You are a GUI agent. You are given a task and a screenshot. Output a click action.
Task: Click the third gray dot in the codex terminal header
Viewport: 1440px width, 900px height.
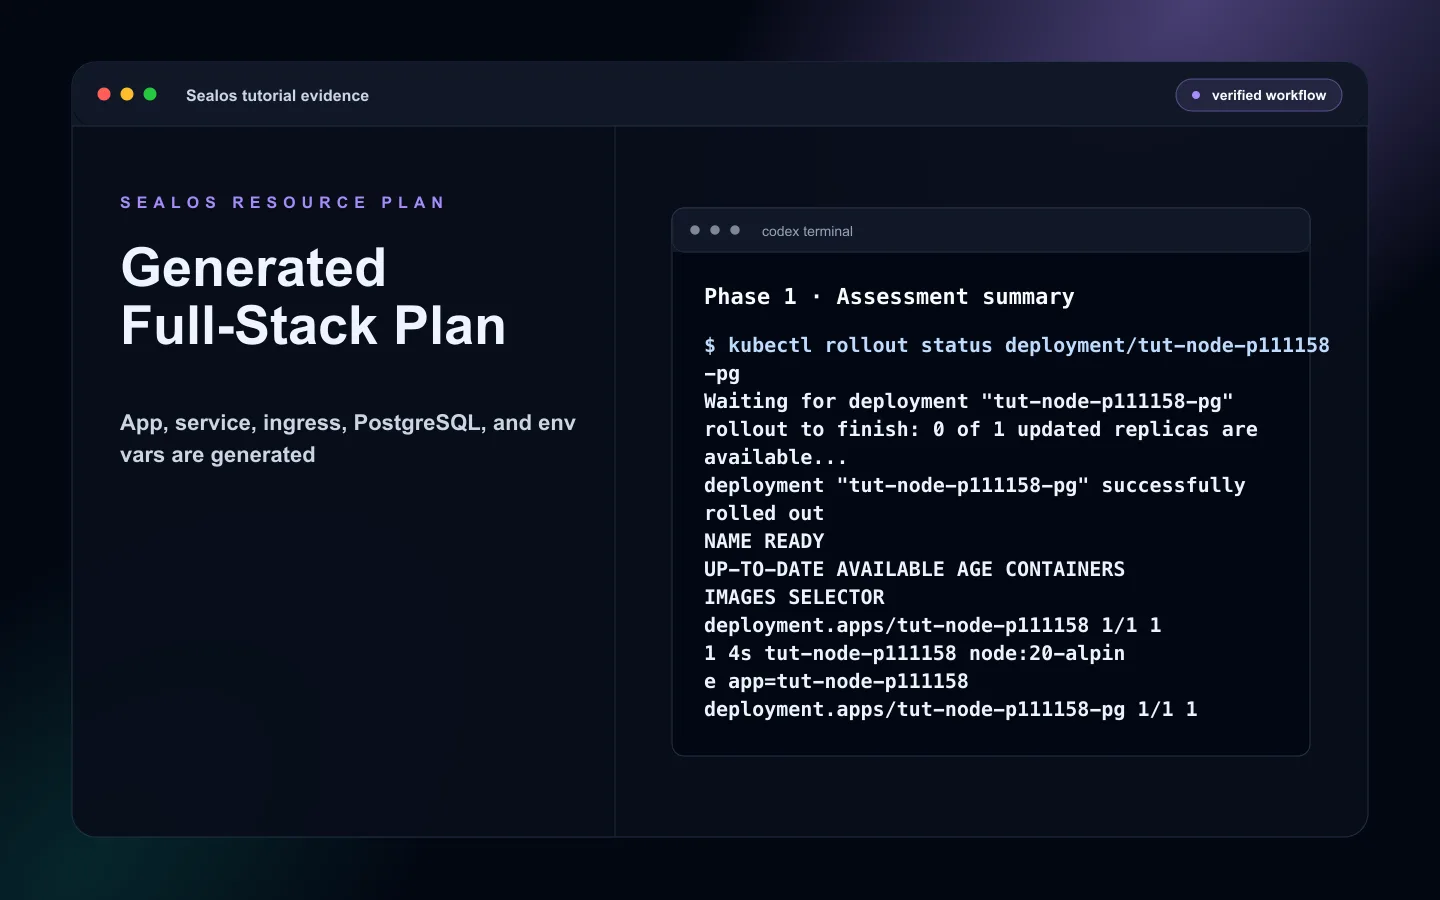[x=735, y=230]
